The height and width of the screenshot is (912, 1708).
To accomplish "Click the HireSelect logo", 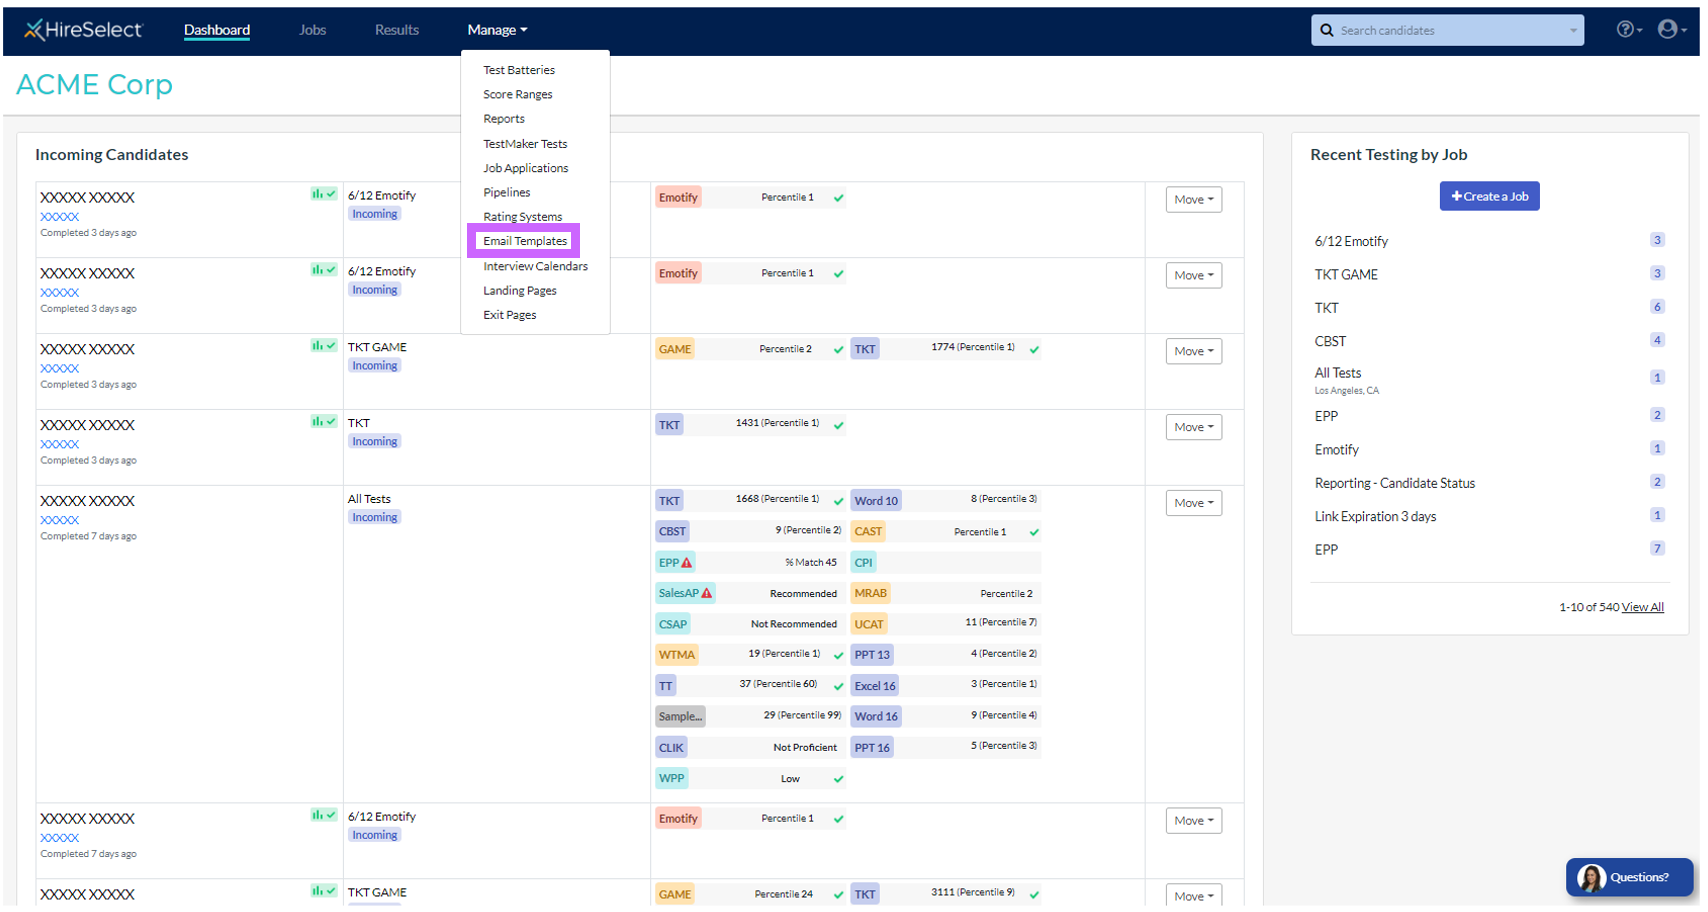I will 84,30.
